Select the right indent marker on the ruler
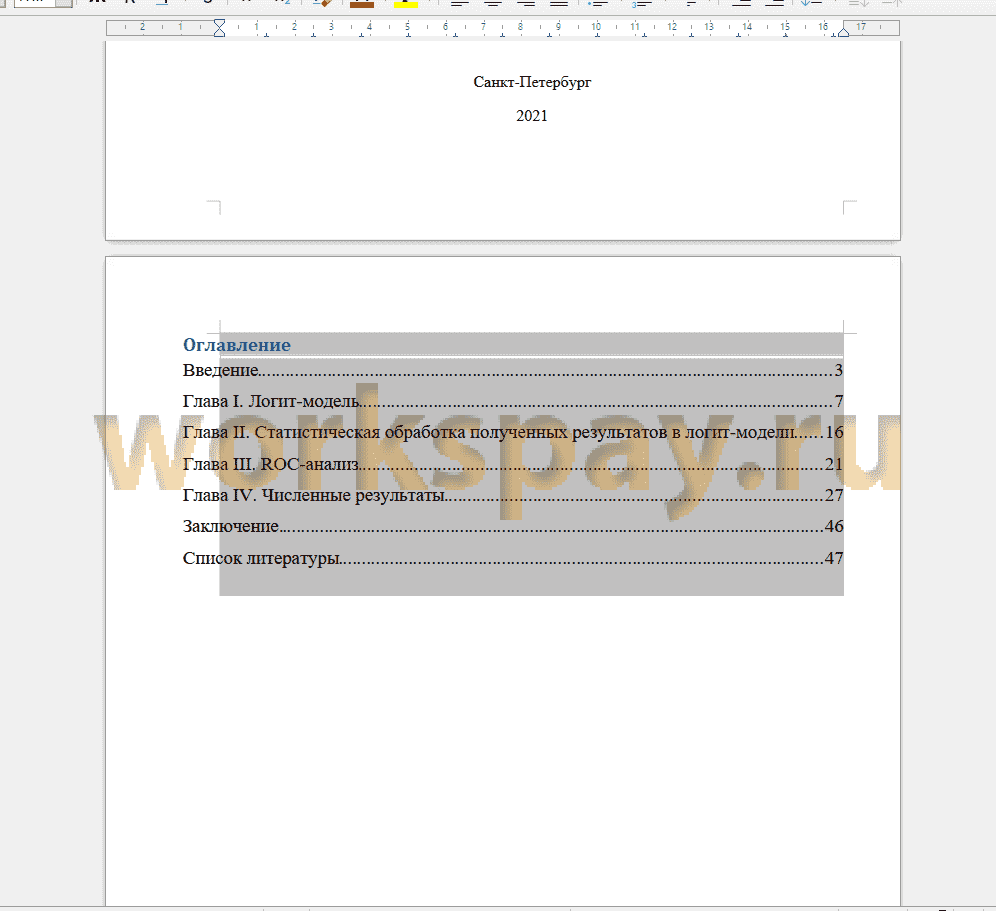This screenshot has width=996, height=911. coord(844,31)
